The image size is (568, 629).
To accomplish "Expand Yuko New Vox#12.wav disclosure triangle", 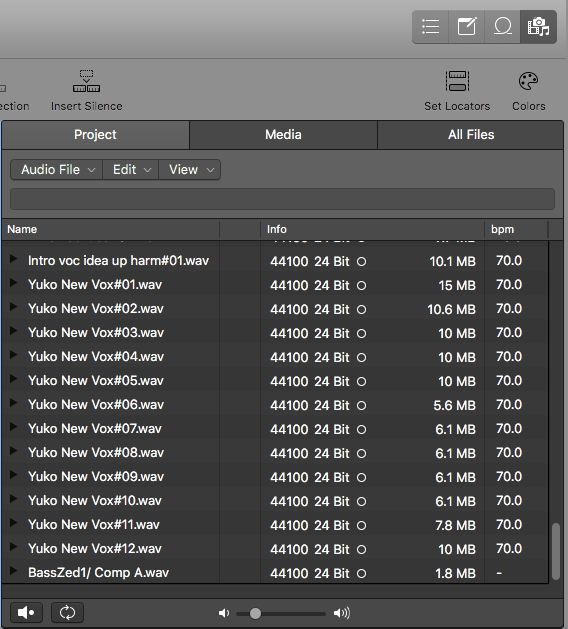I will pyautogui.click(x=13, y=547).
